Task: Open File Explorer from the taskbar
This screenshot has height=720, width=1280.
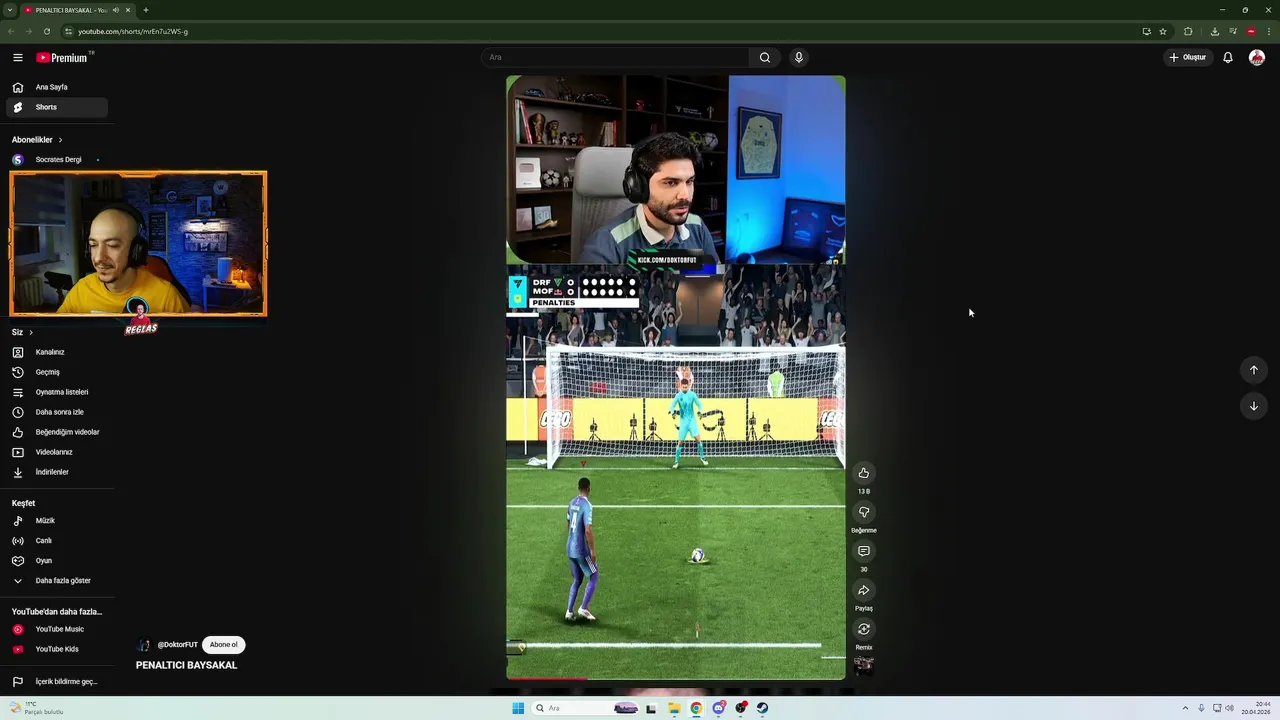Action: click(674, 708)
